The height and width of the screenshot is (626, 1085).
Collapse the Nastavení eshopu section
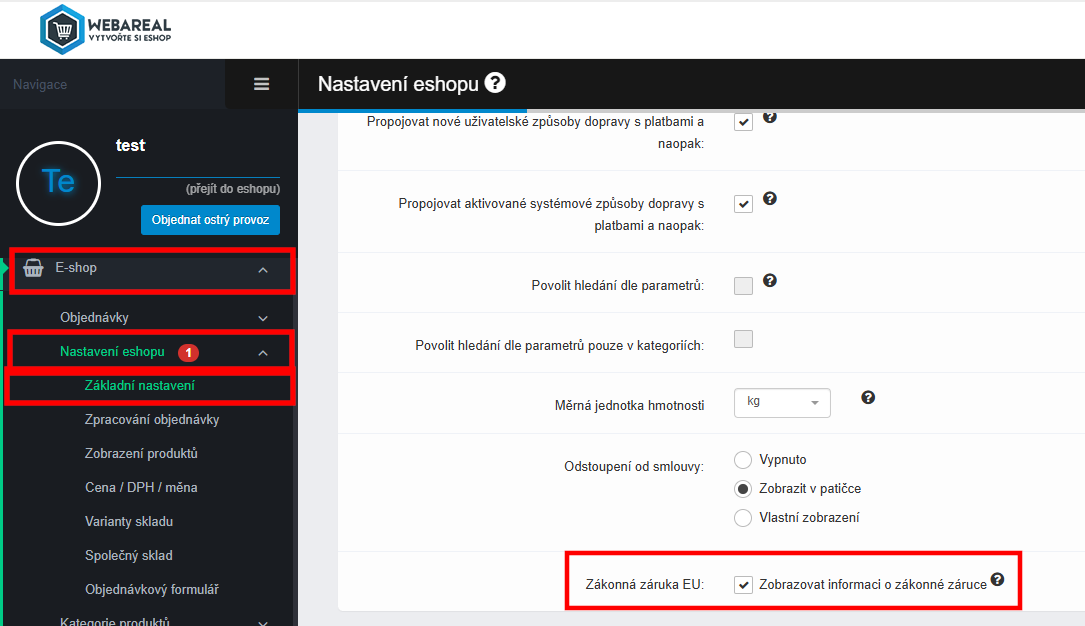[263, 353]
